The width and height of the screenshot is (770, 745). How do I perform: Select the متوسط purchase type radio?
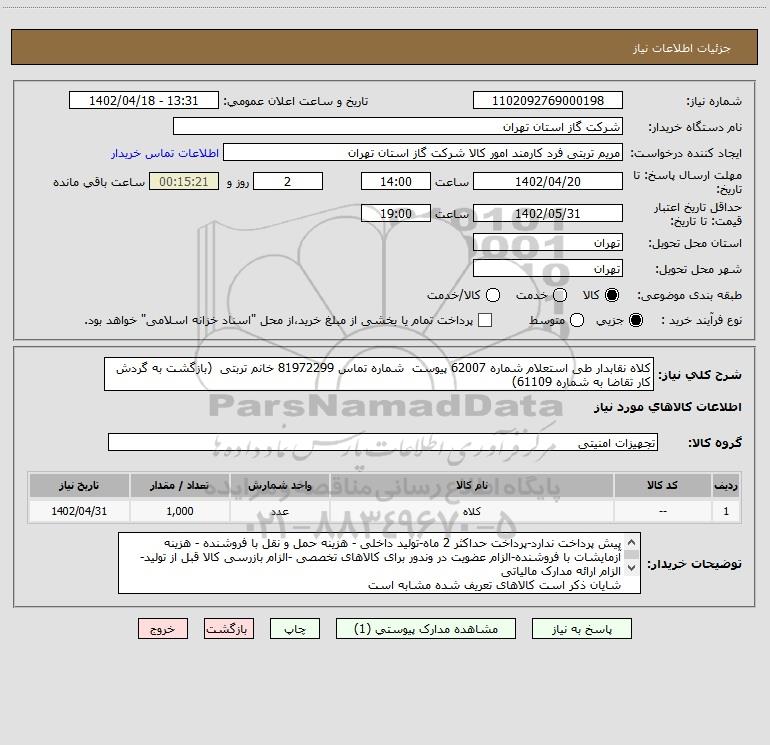(577, 320)
